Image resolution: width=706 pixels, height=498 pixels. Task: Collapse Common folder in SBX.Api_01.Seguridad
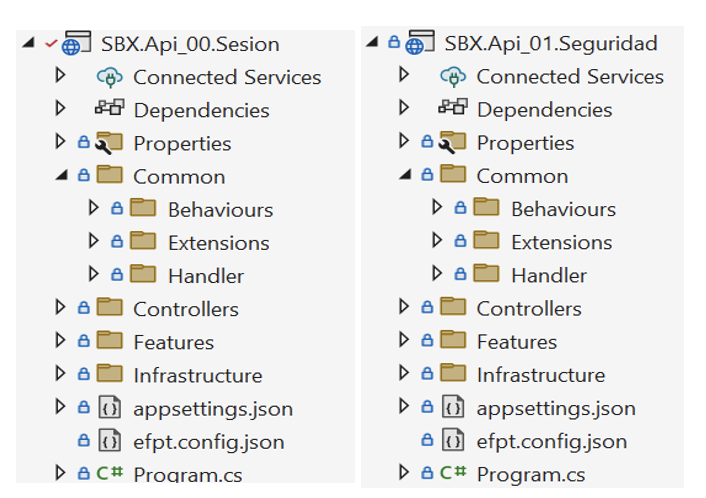405,174
